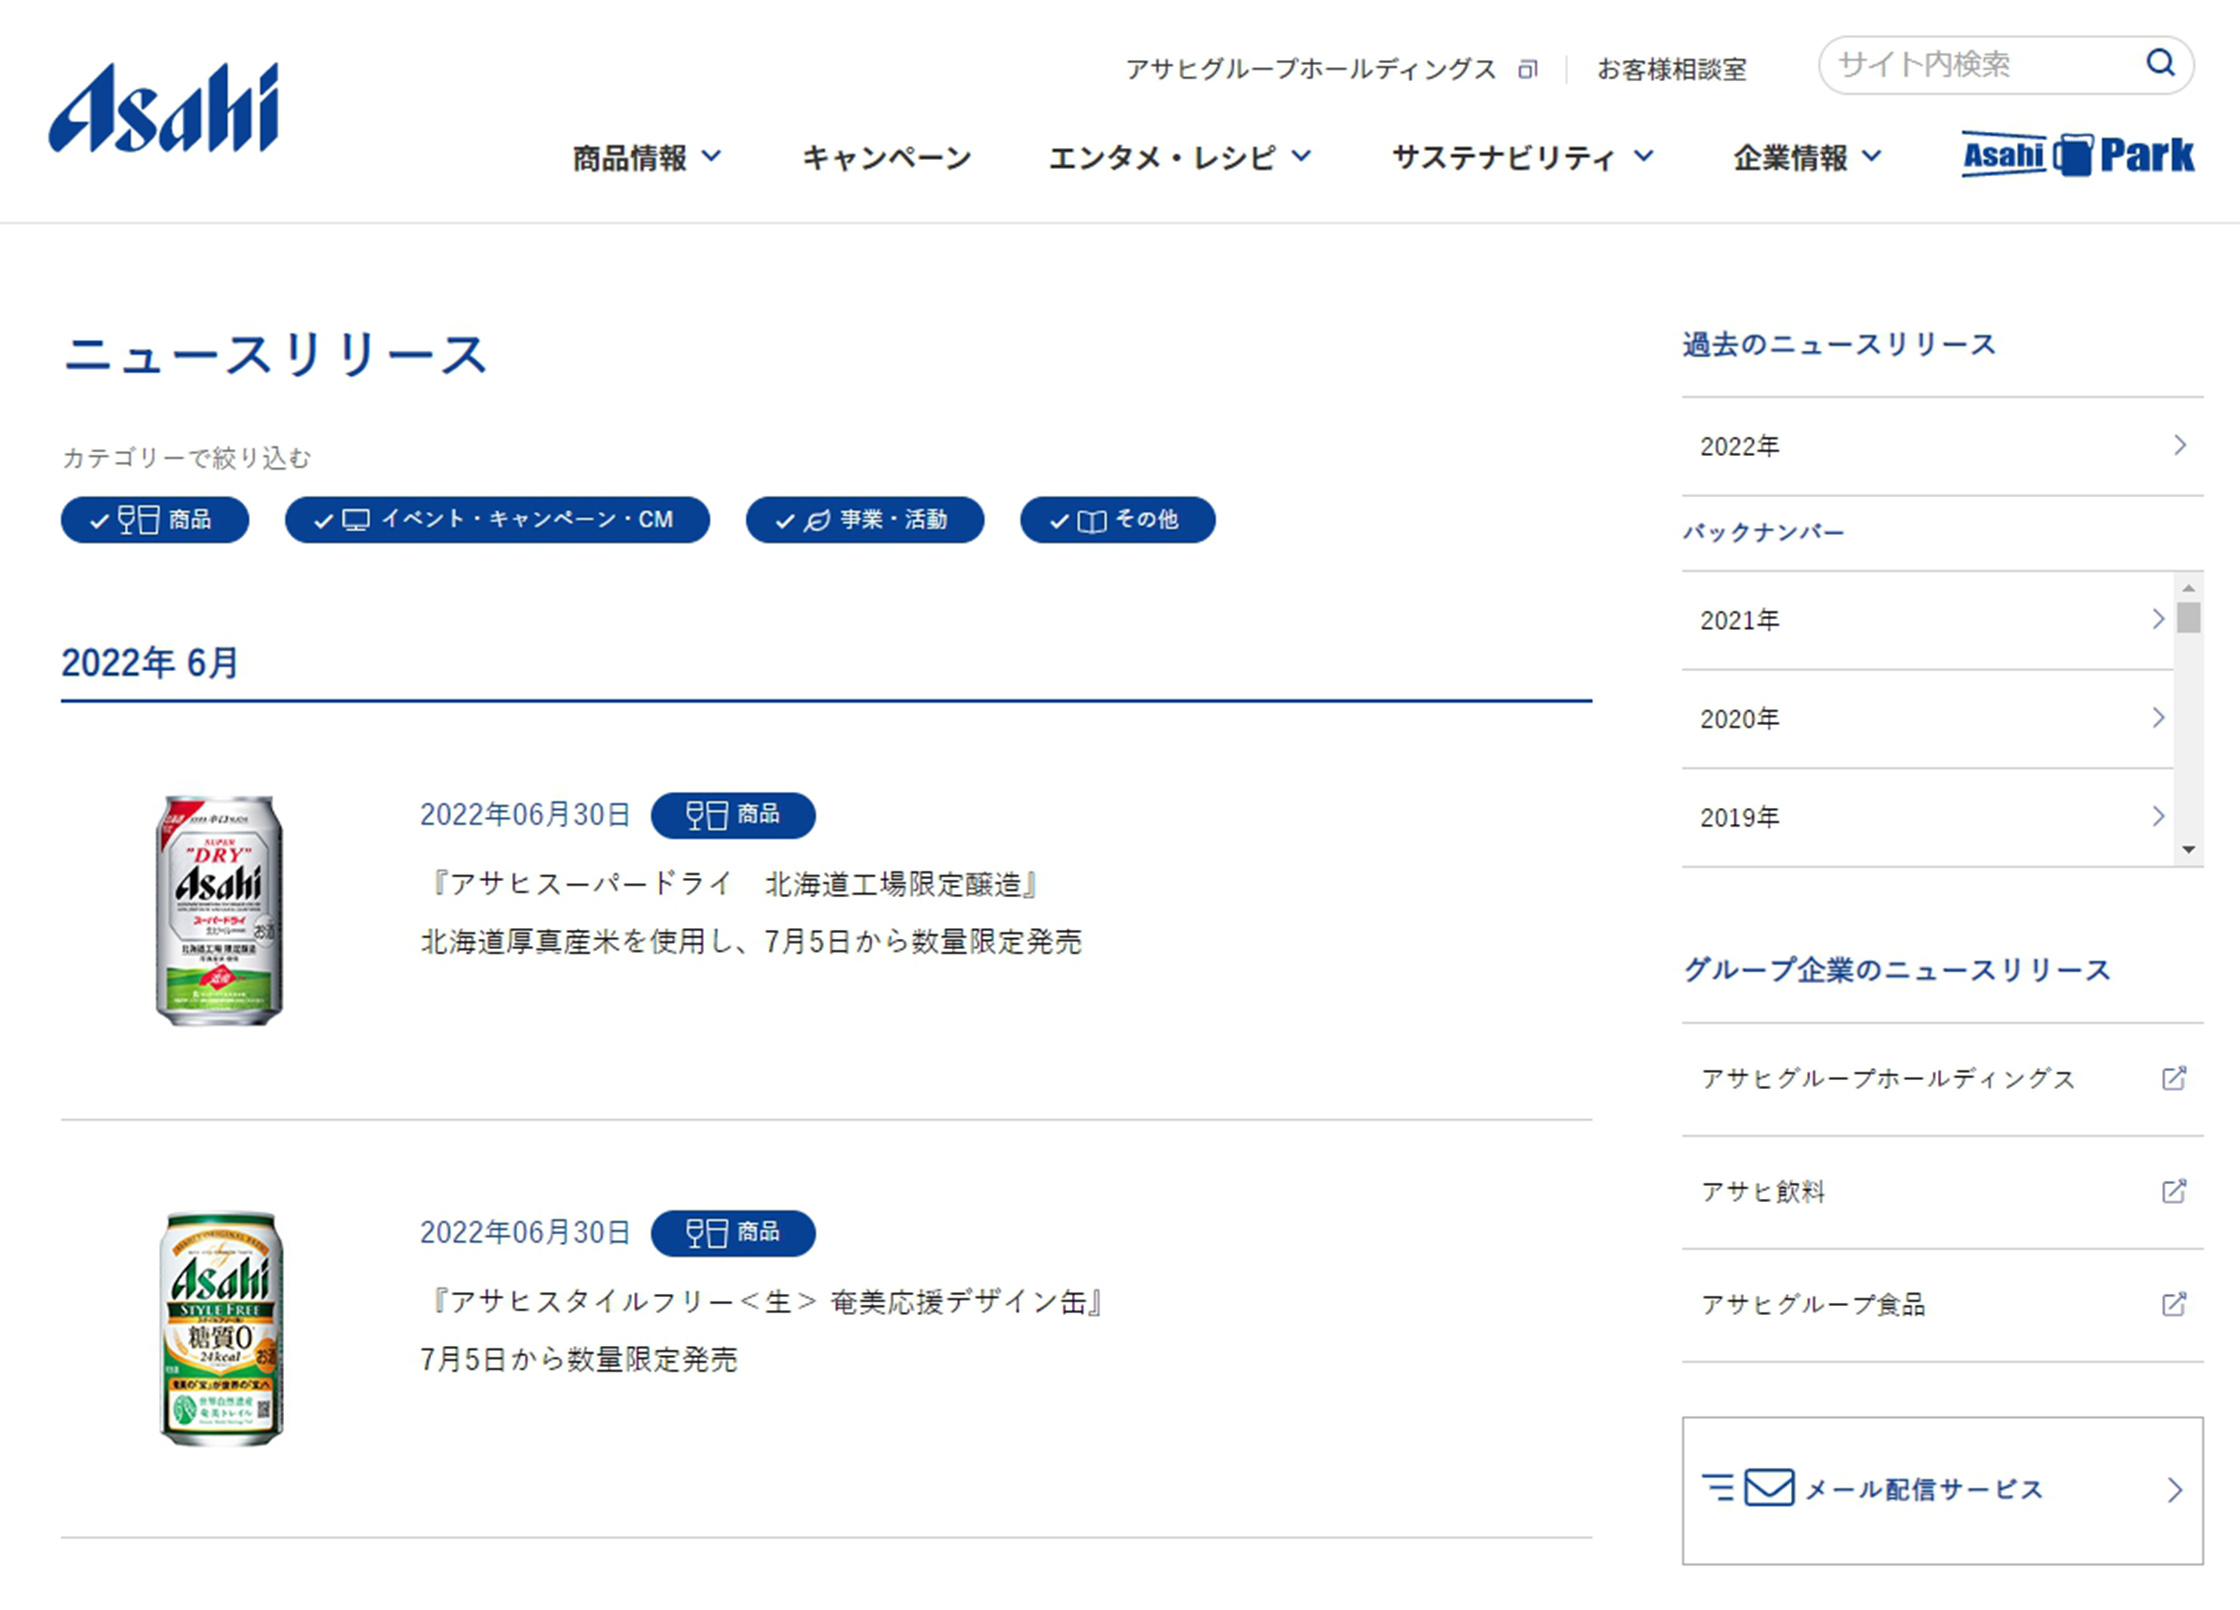The height and width of the screenshot is (1610, 2240).
Task: Toggle the イベント・キャンペーン・CM category filter
Action: coord(497,520)
